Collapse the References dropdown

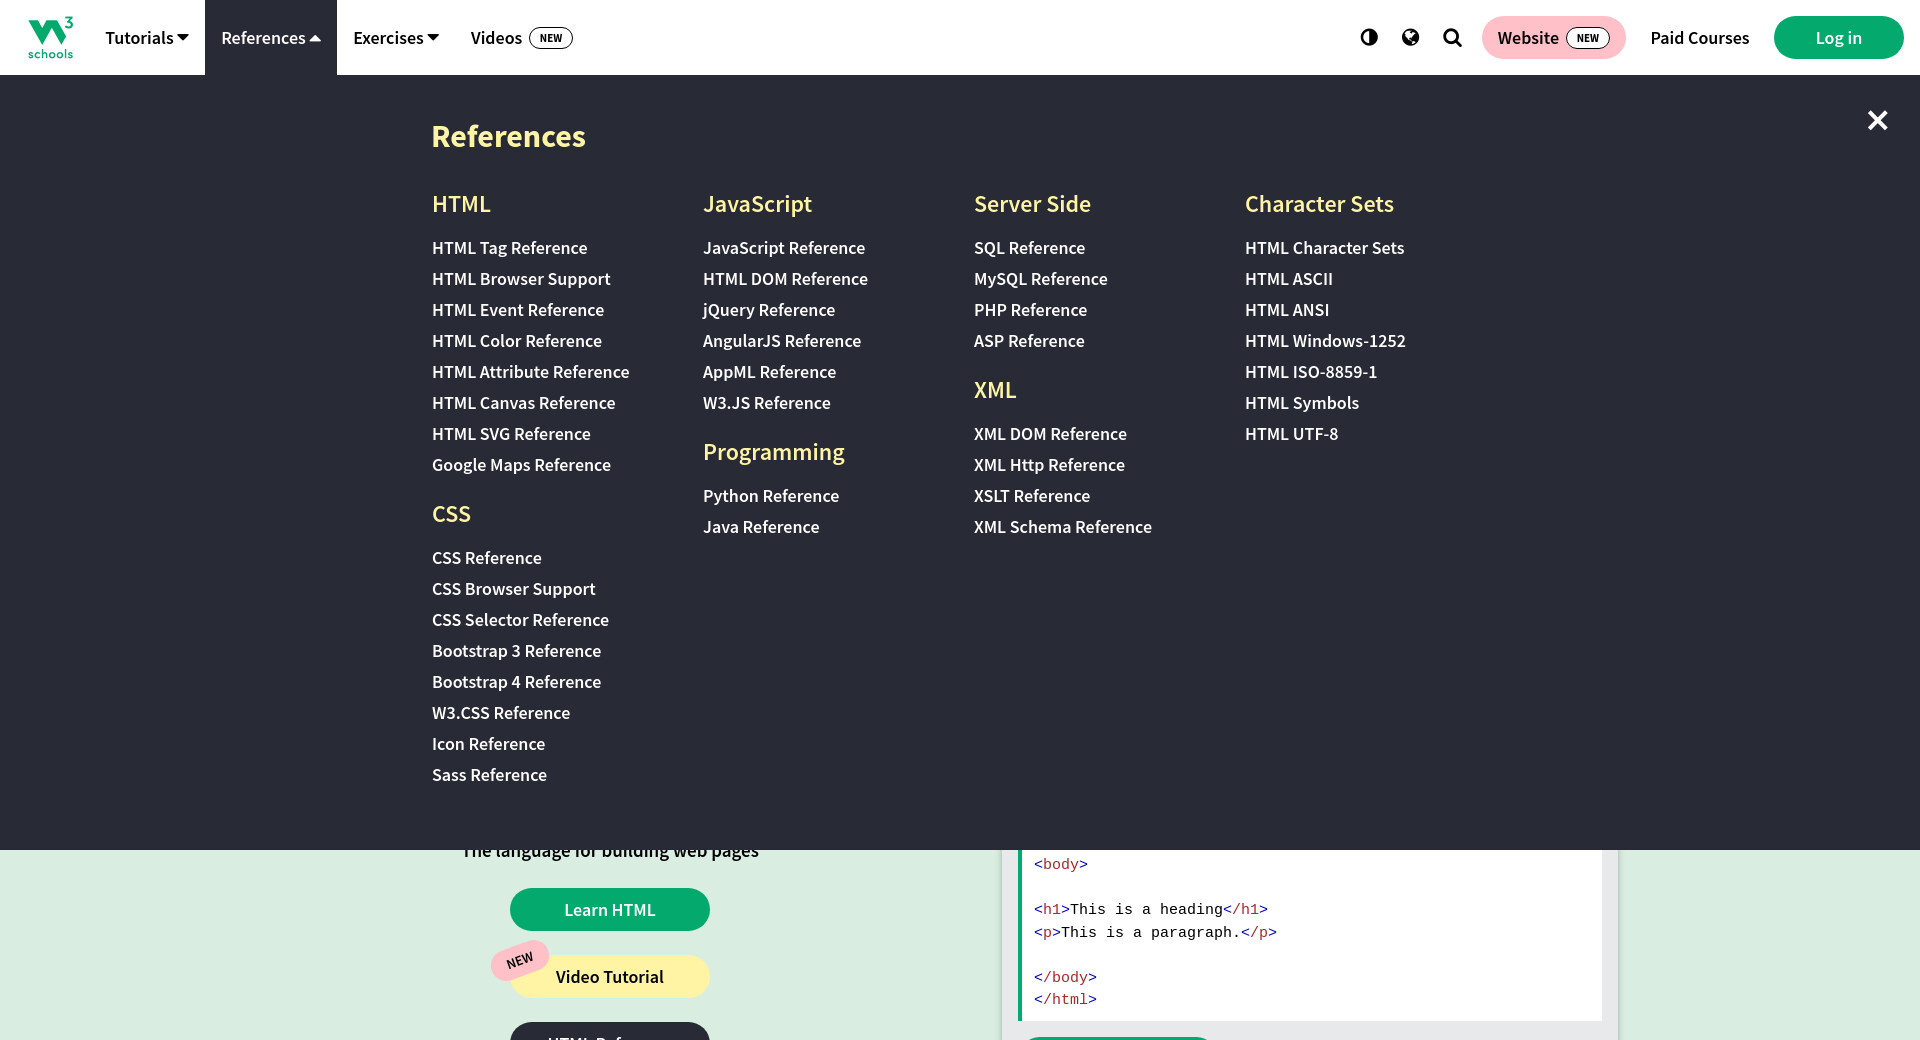pos(270,38)
